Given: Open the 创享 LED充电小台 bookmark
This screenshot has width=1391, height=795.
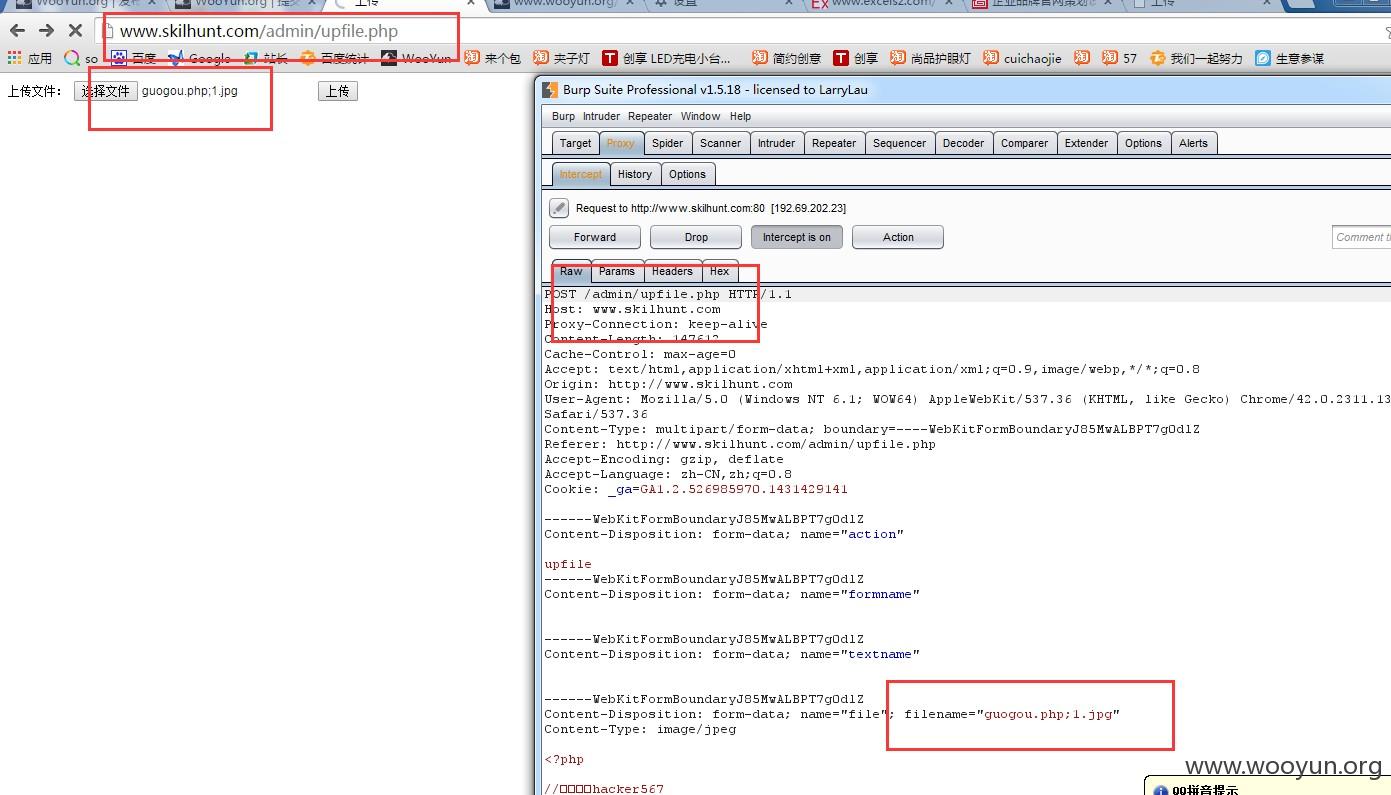Looking at the screenshot, I should click(667, 58).
